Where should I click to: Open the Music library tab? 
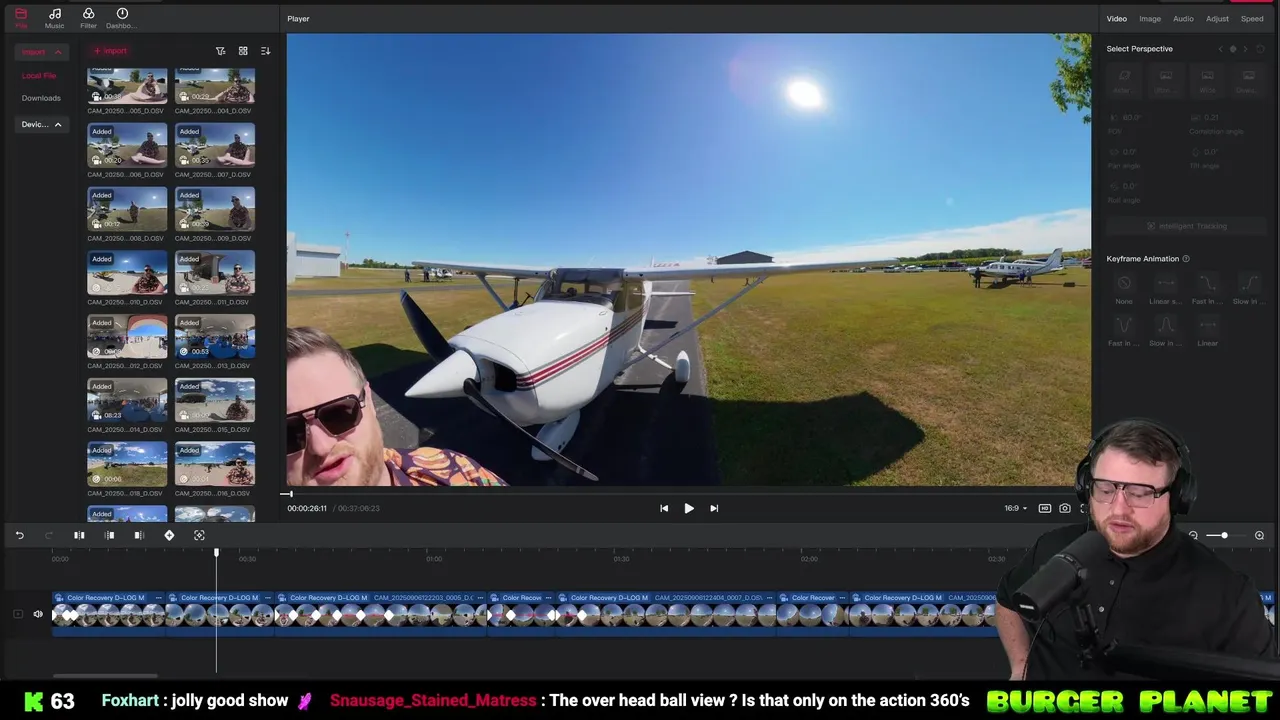[54, 18]
